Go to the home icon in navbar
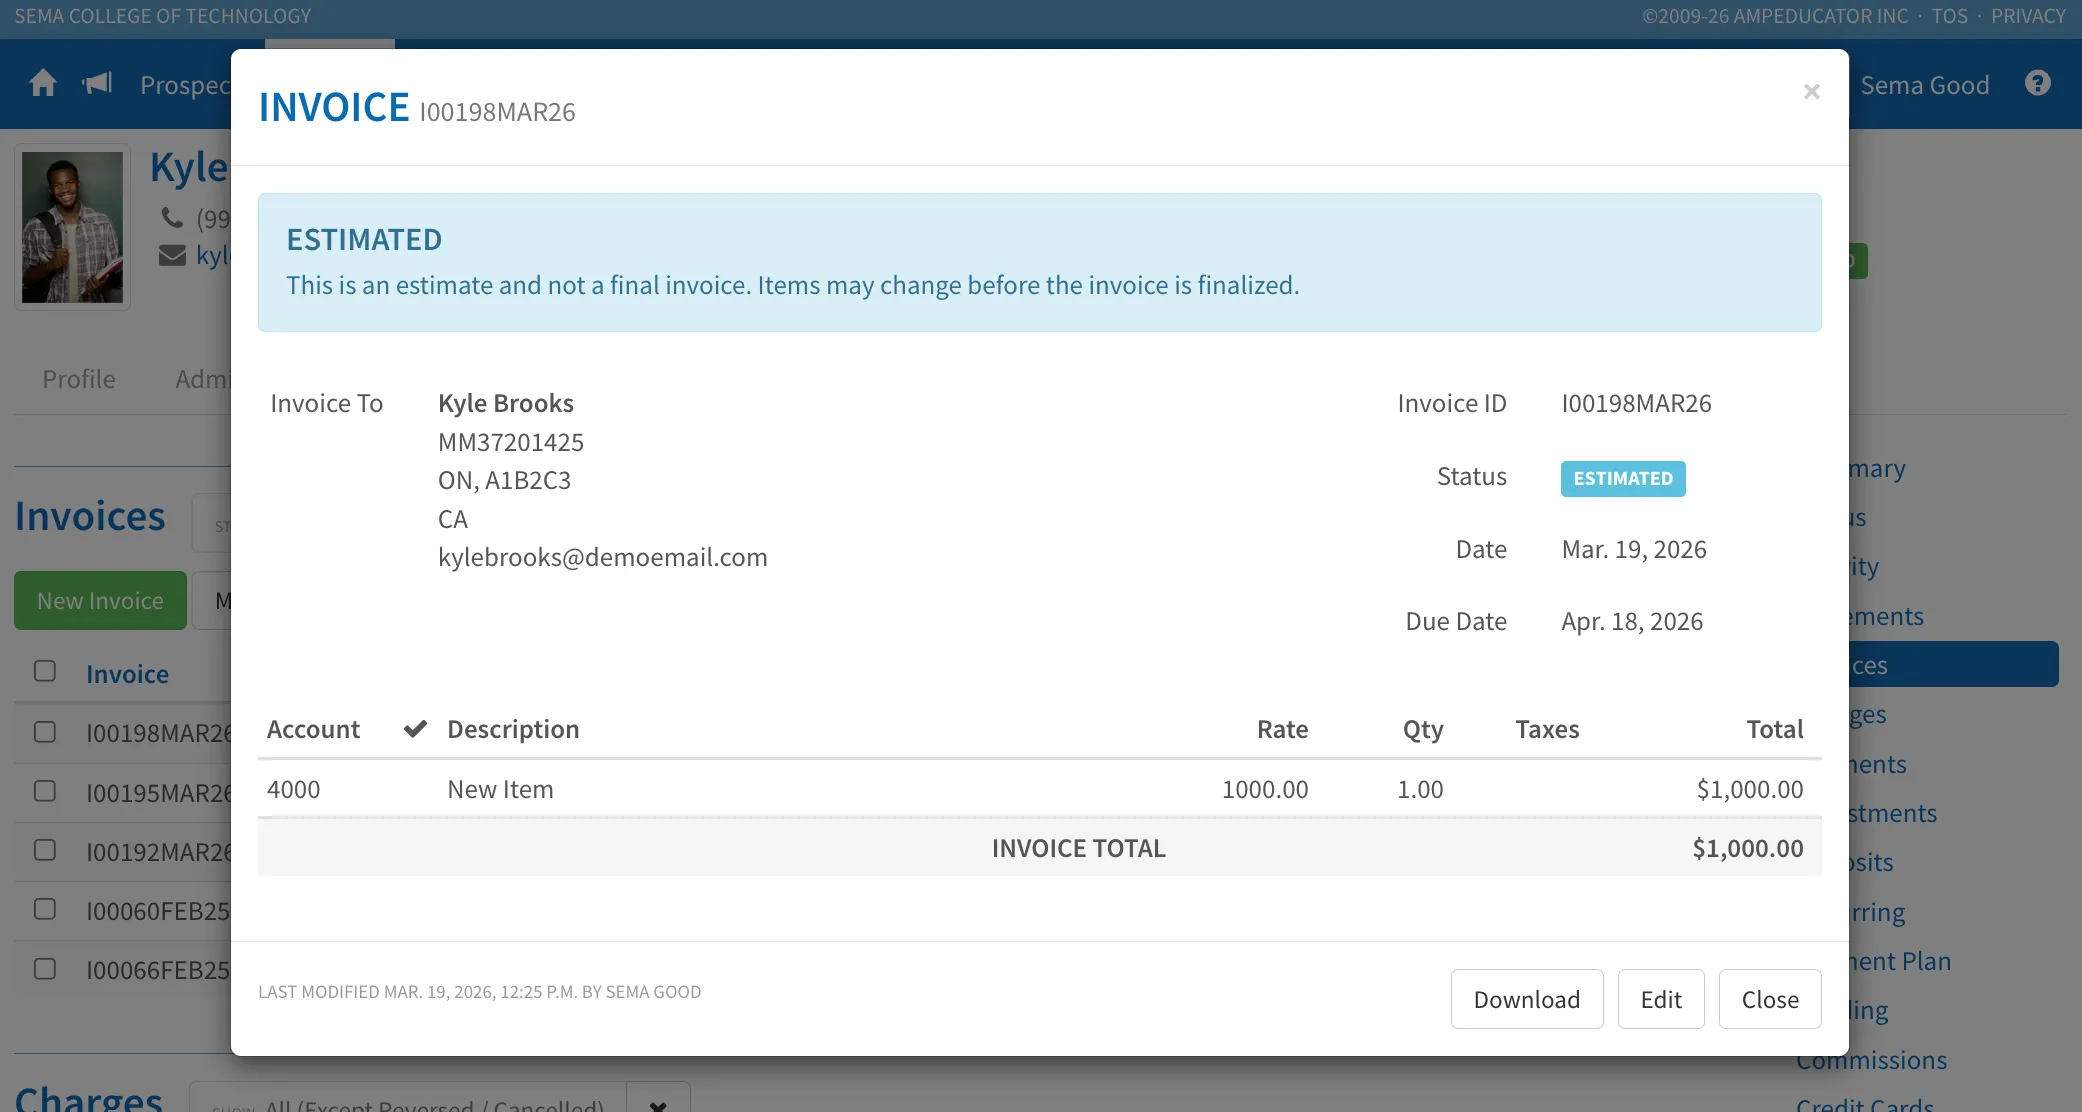The height and width of the screenshot is (1112, 2082). (43, 83)
